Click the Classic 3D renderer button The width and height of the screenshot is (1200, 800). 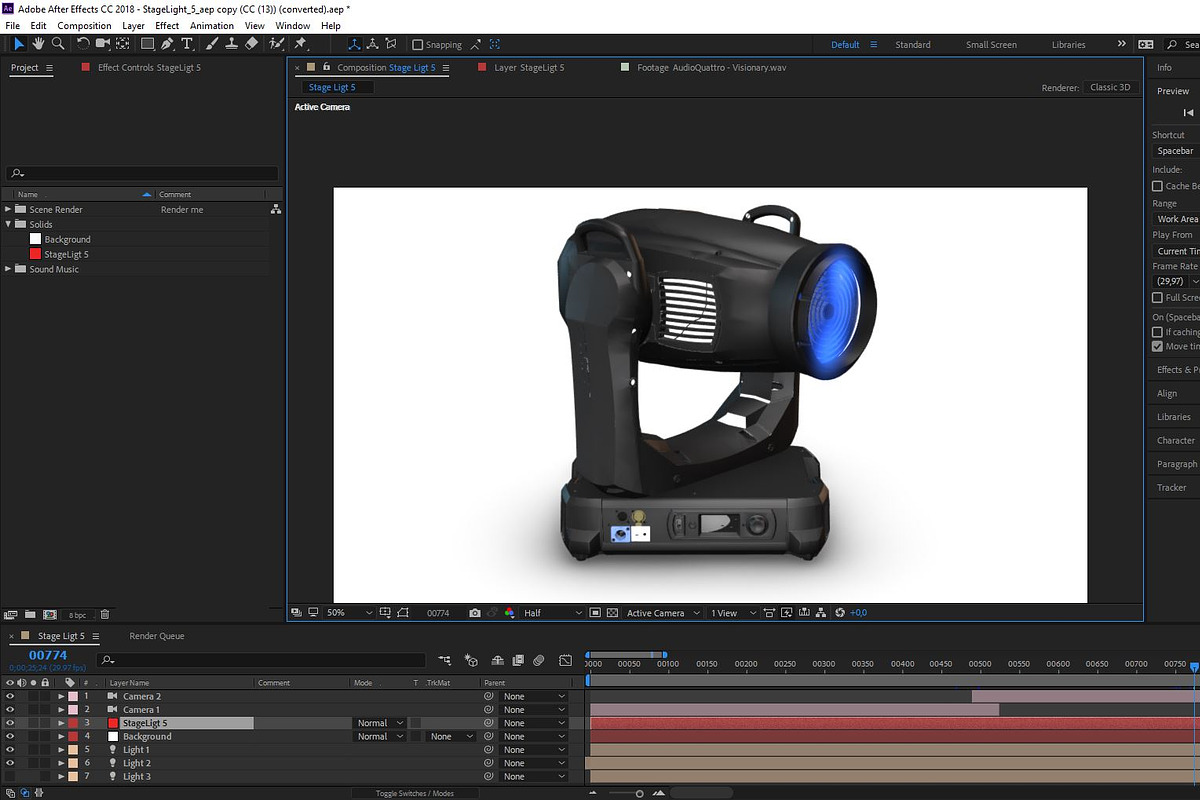[1111, 88]
